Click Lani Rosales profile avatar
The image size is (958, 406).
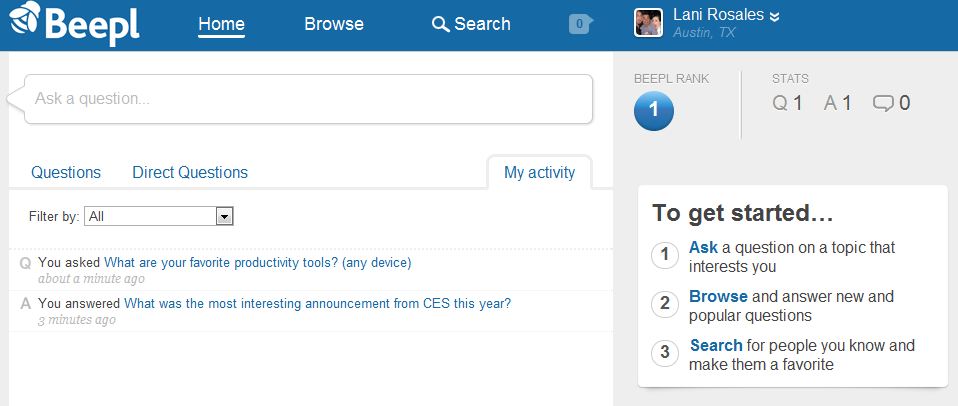pos(649,22)
